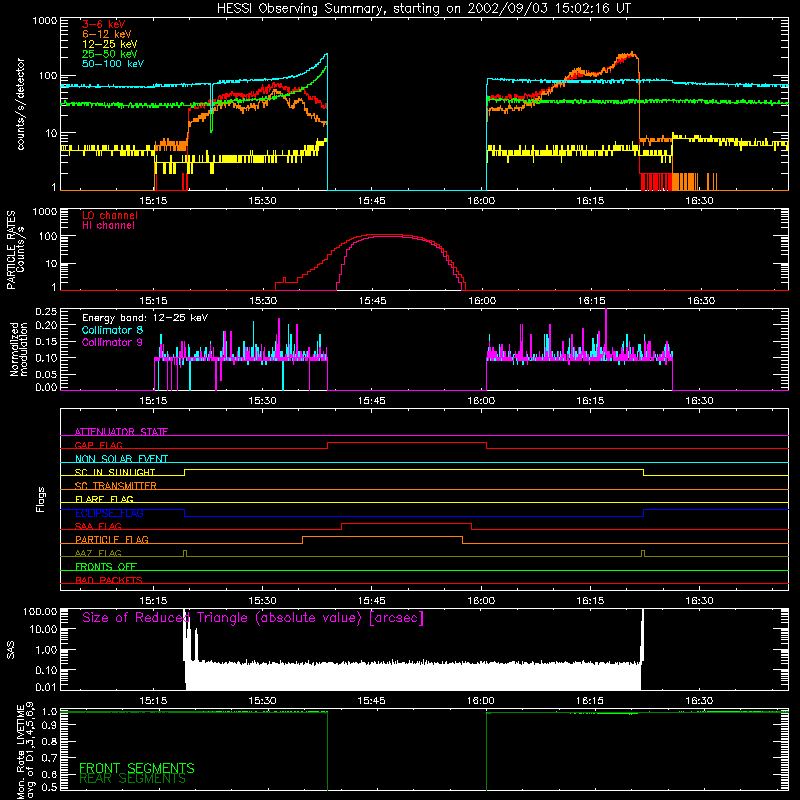Select the "REAR SEGMENTS" legend label
This screenshot has width=800, height=800.
coord(132,779)
